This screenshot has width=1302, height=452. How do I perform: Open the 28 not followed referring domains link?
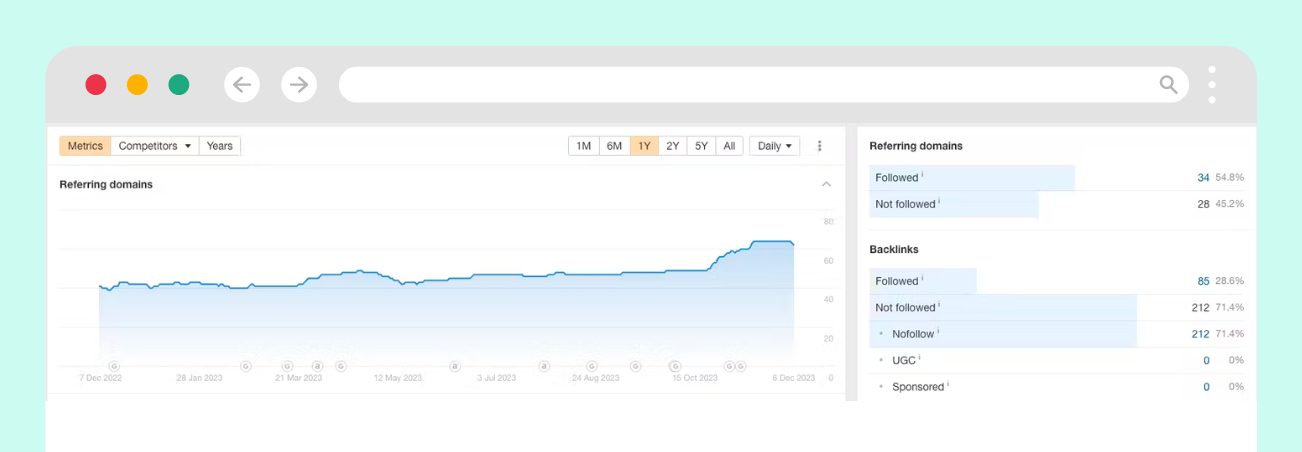(1203, 204)
